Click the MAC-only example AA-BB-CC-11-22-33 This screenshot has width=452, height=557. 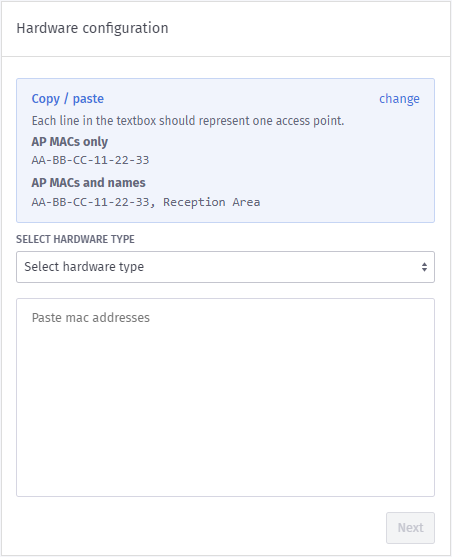pos(90,160)
